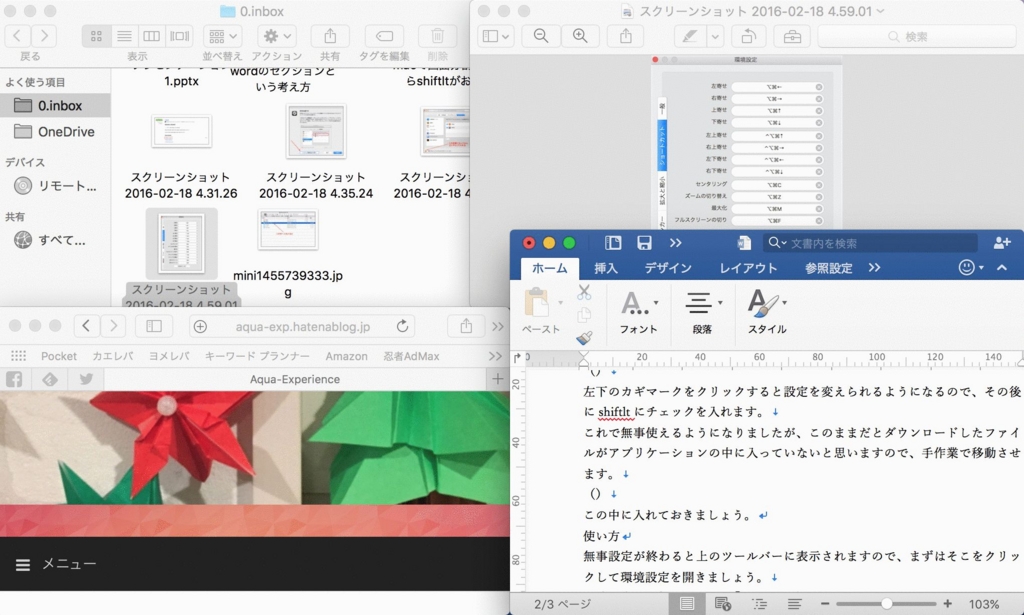Select the レイアウト ribbon tab in Word

pyautogui.click(x=748, y=268)
